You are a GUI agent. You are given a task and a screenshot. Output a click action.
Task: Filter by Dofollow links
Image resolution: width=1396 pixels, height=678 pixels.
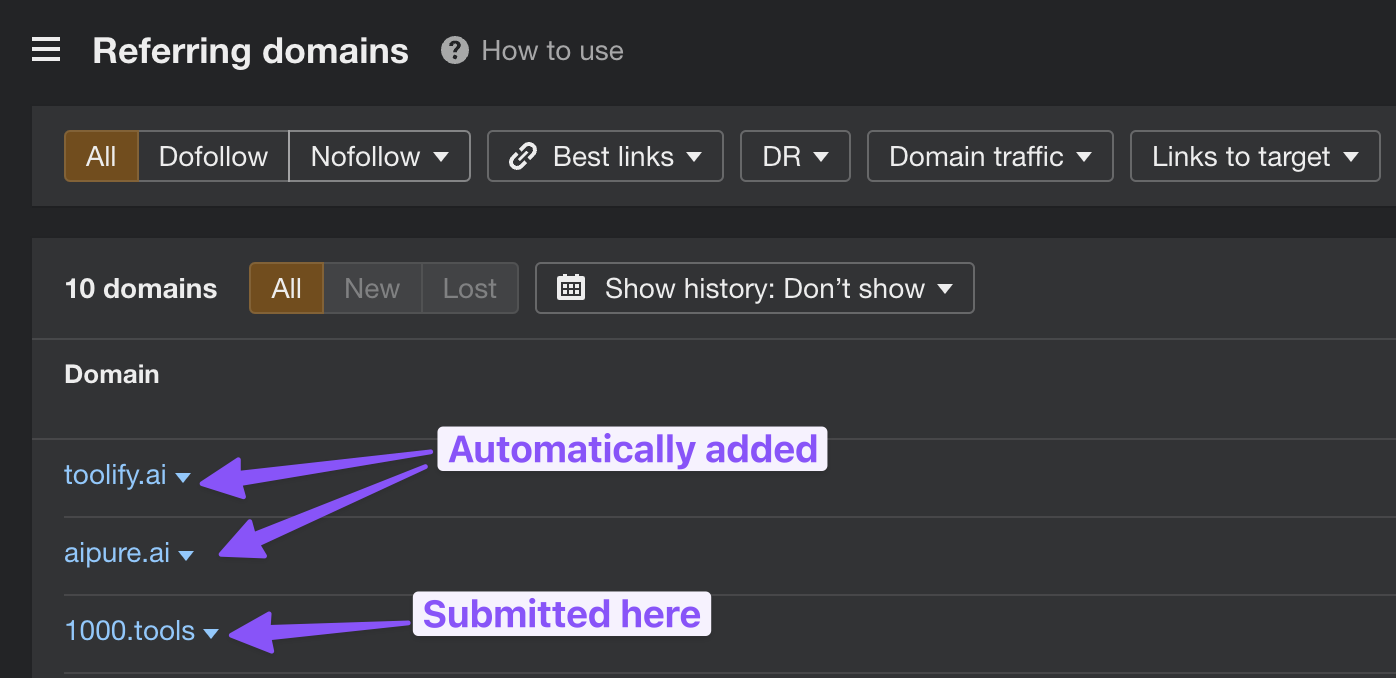point(213,156)
